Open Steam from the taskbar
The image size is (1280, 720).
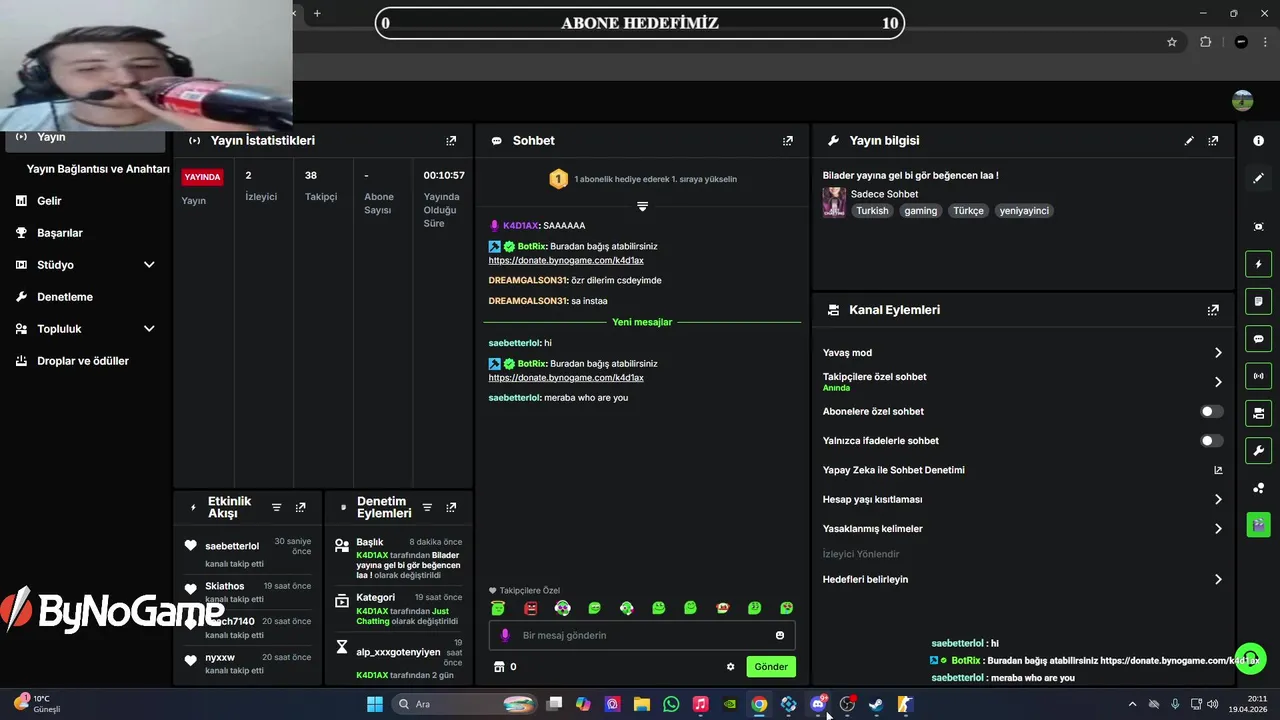pos(876,704)
